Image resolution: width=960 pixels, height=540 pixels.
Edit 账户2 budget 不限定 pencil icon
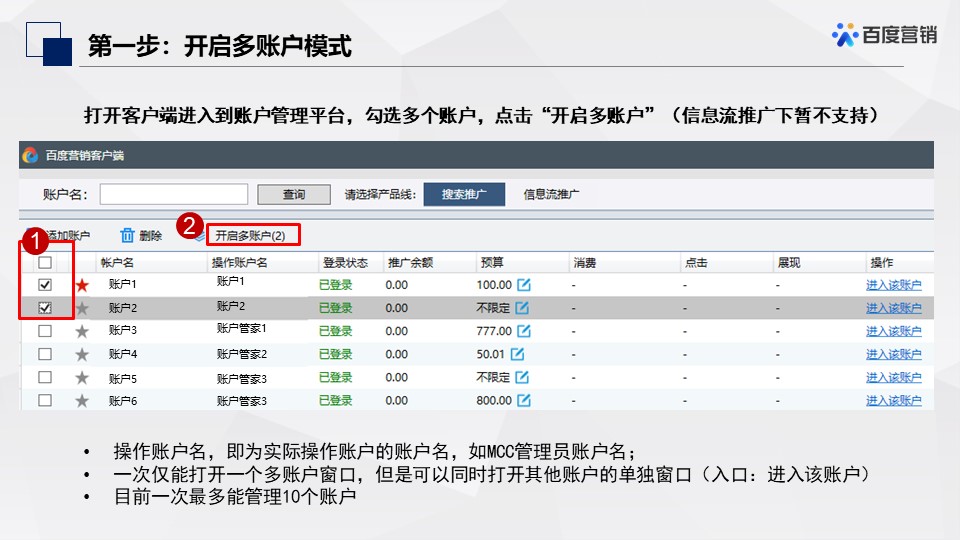[x=522, y=308]
